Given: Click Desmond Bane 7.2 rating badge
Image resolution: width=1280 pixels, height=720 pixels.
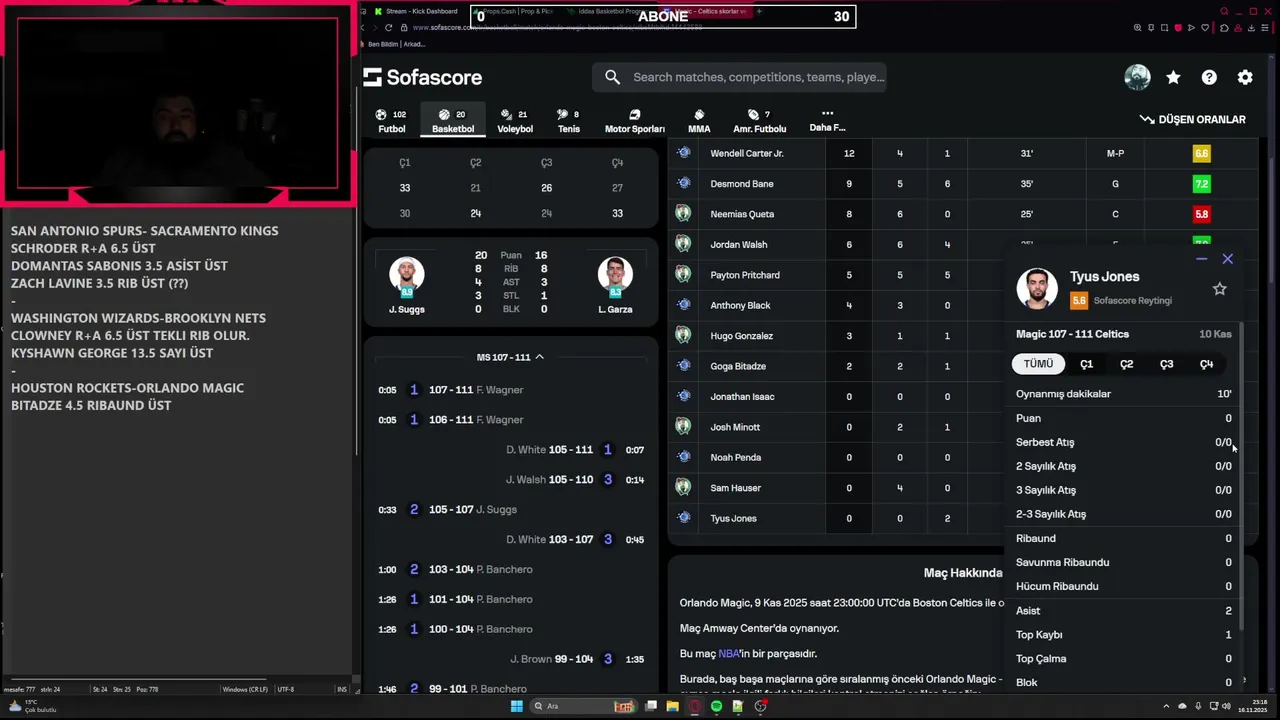Looking at the screenshot, I should [1201, 184].
